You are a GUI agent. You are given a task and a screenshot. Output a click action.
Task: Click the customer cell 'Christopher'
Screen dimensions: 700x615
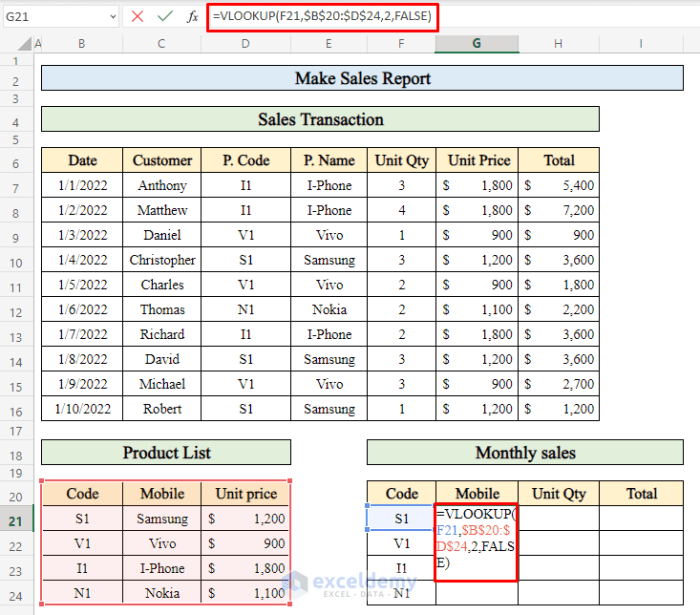tap(162, 260)
